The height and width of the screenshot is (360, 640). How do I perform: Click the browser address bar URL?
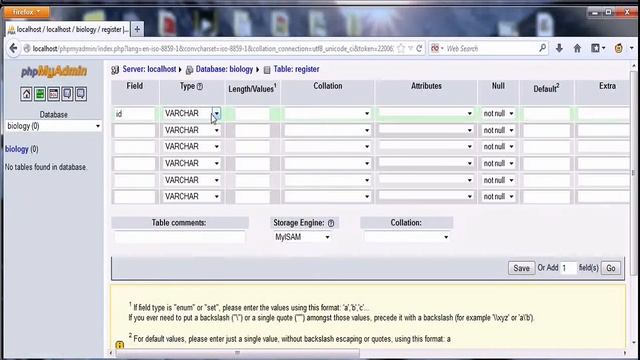point(212,49)
